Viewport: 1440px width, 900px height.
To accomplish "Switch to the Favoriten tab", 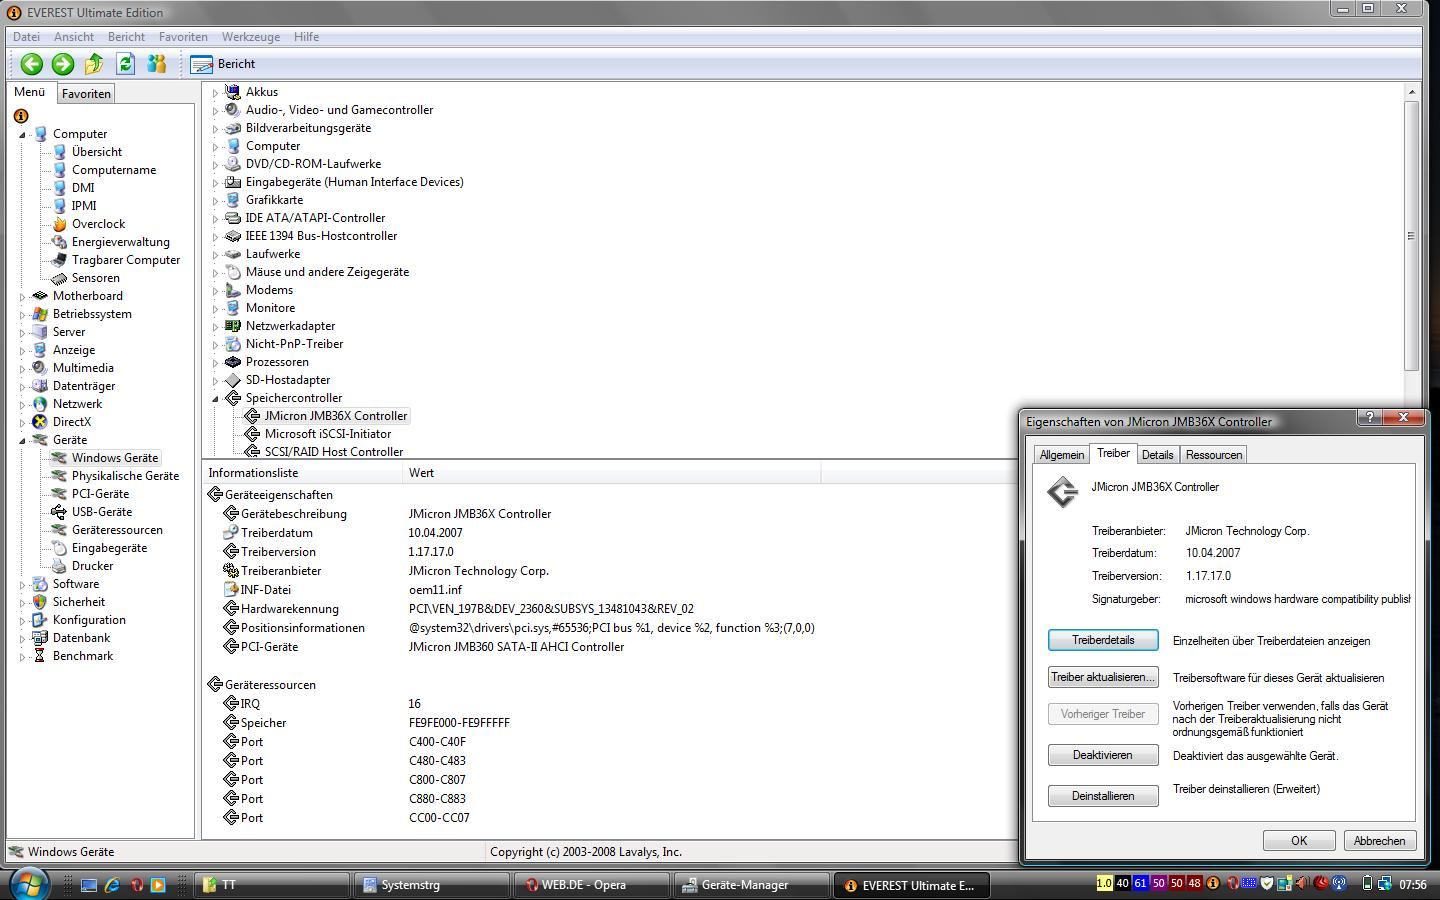I will tap(86, 93).
